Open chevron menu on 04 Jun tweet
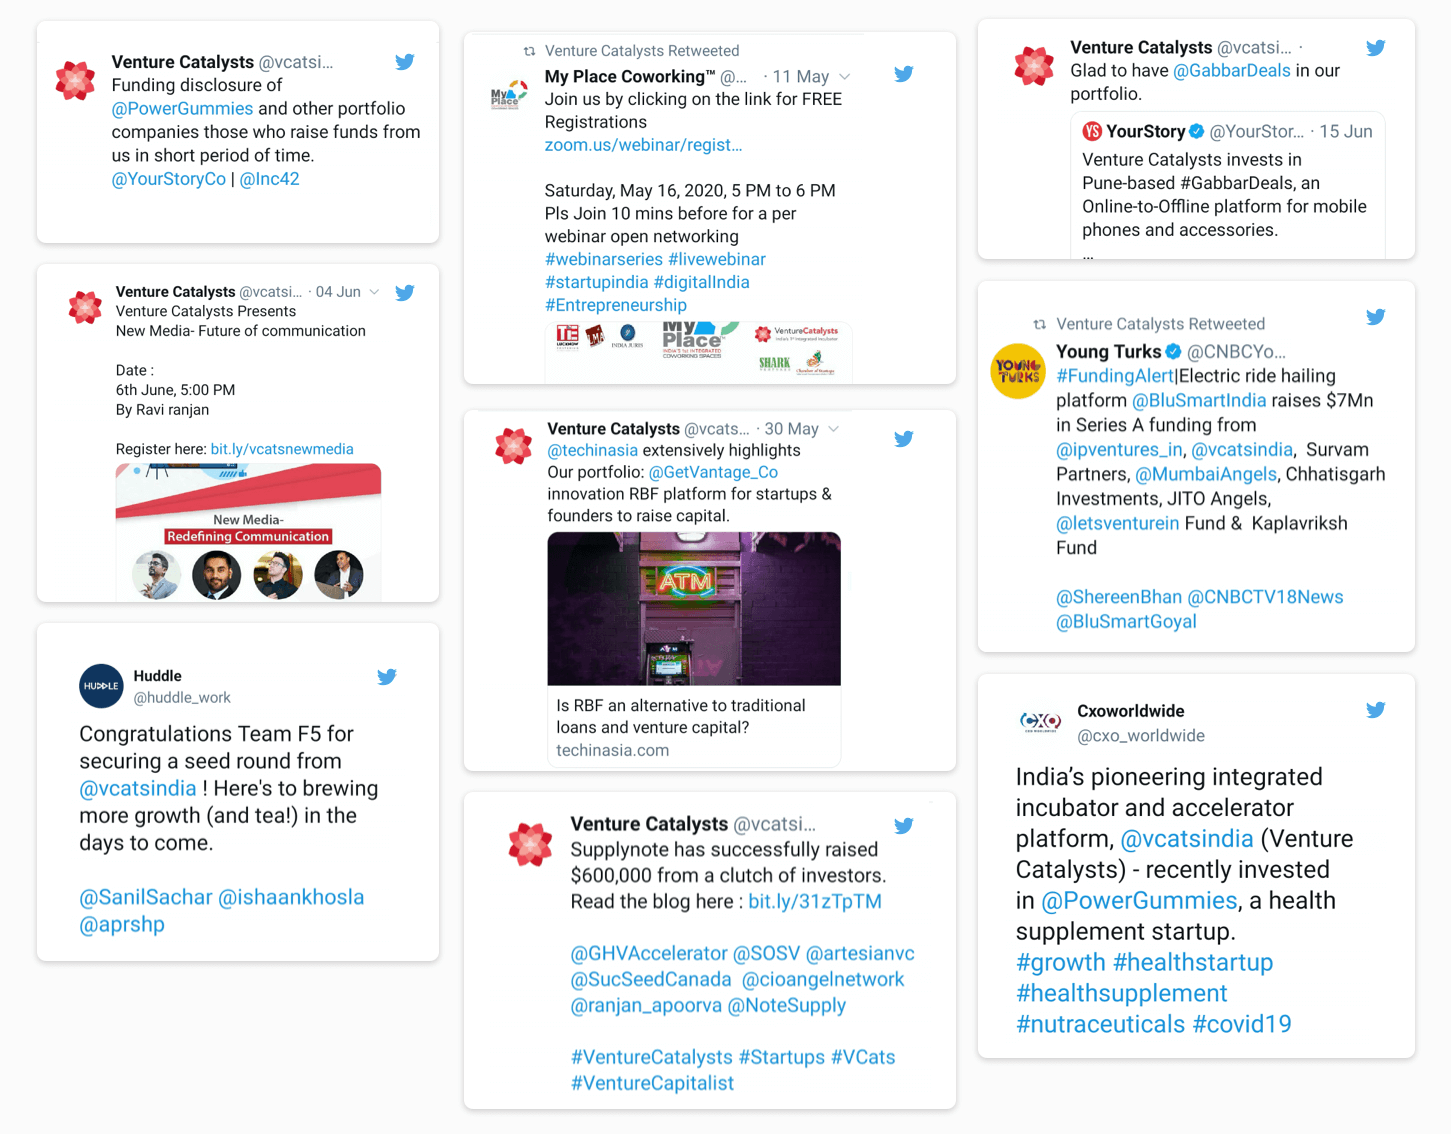Image resolution: width=1451 pixels, height=1134 pixels. pos(374,292)
